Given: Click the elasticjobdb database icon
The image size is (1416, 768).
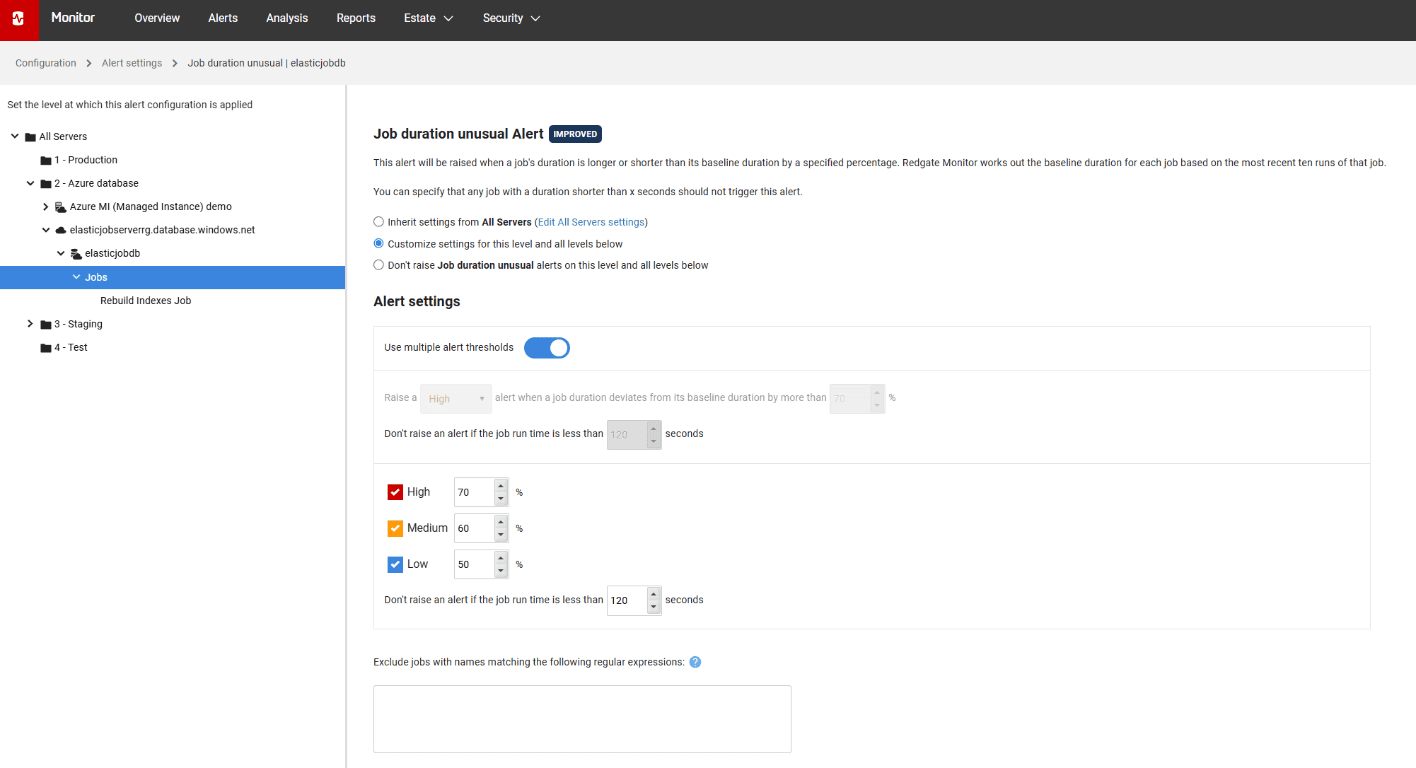Looking at the screenshot, I should [76, 254].
